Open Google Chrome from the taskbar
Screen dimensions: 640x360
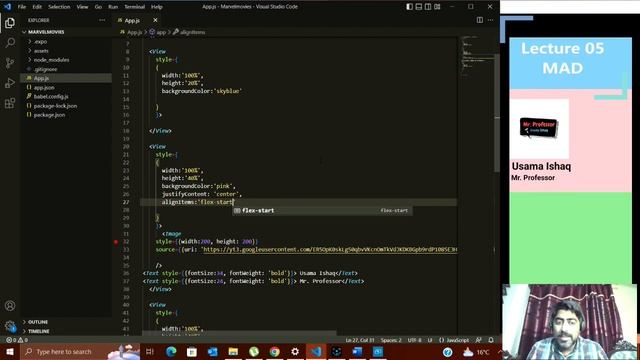coord(274,352)
